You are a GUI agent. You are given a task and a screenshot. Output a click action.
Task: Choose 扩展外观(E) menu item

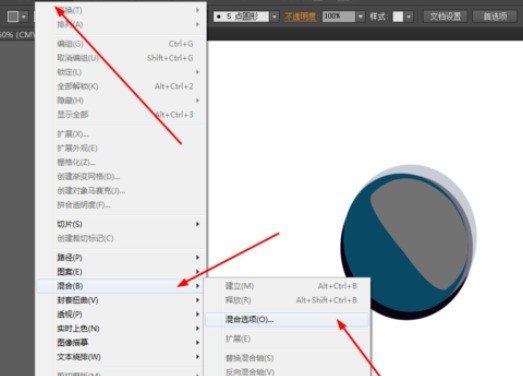[x=121, y=148]
